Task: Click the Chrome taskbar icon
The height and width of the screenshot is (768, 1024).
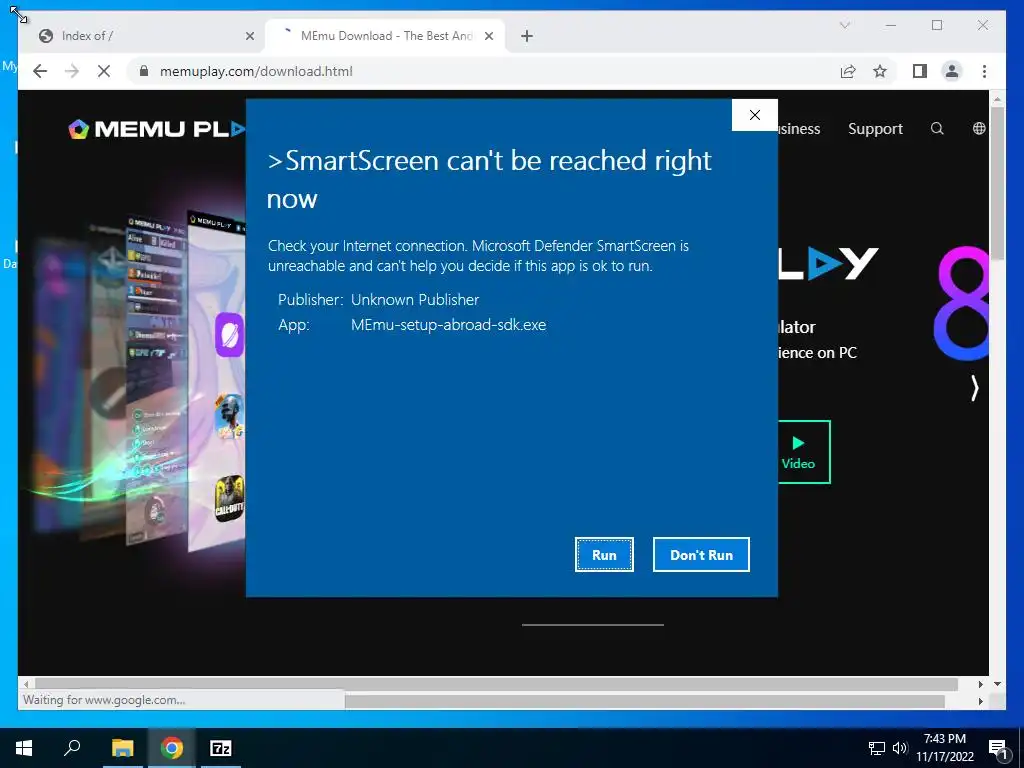Action: pos(172,748)
